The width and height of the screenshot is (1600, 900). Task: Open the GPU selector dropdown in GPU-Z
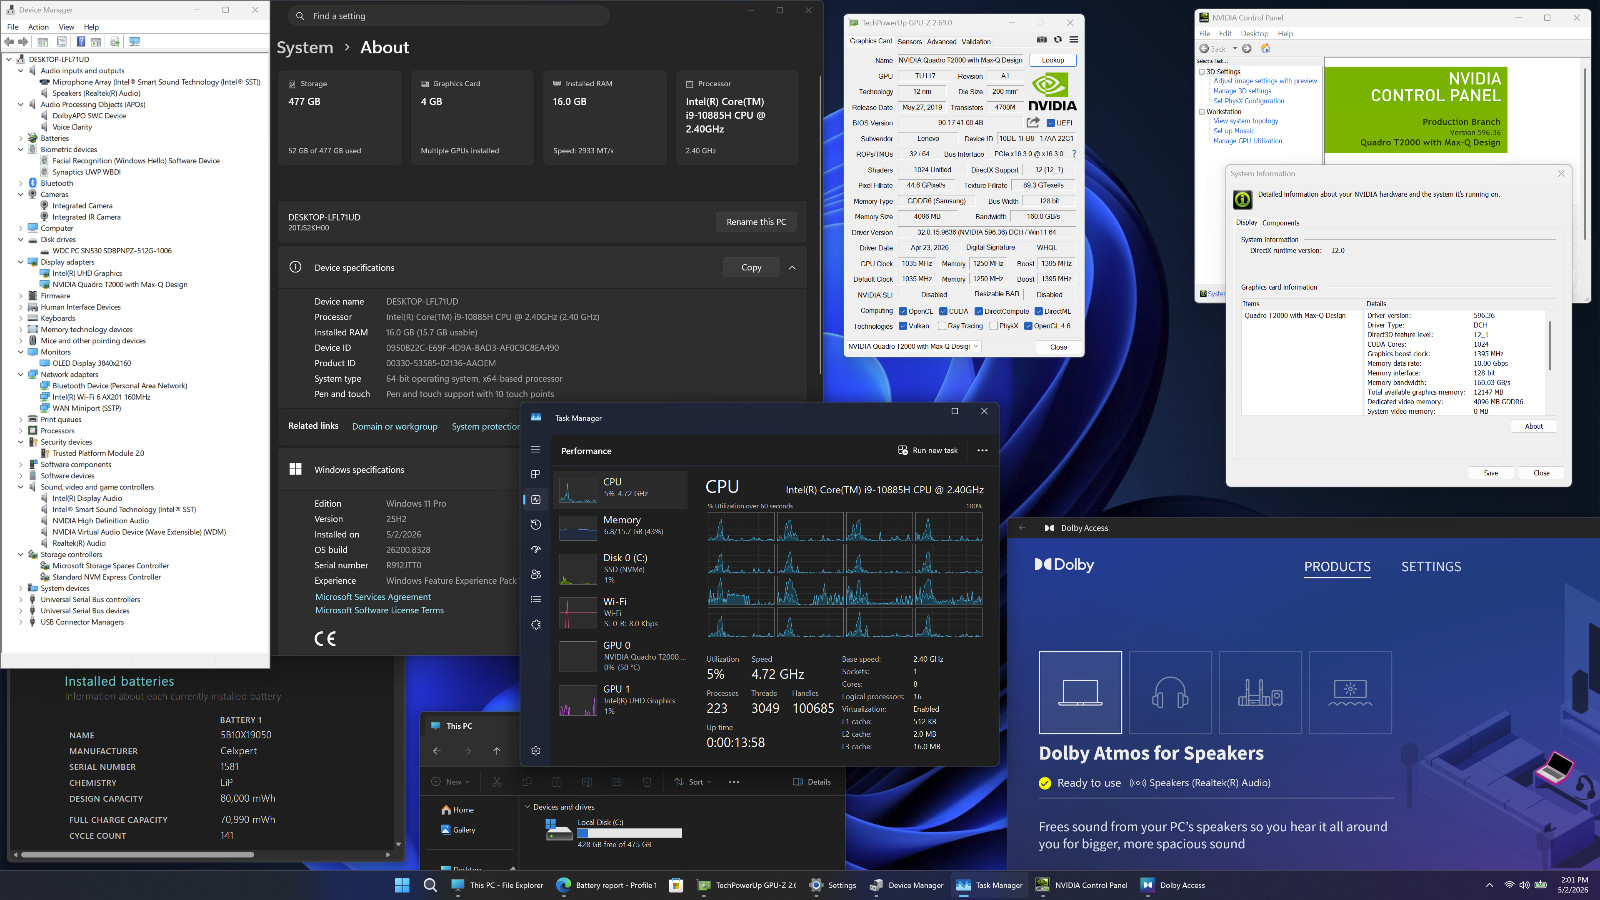tap(914, 347)
